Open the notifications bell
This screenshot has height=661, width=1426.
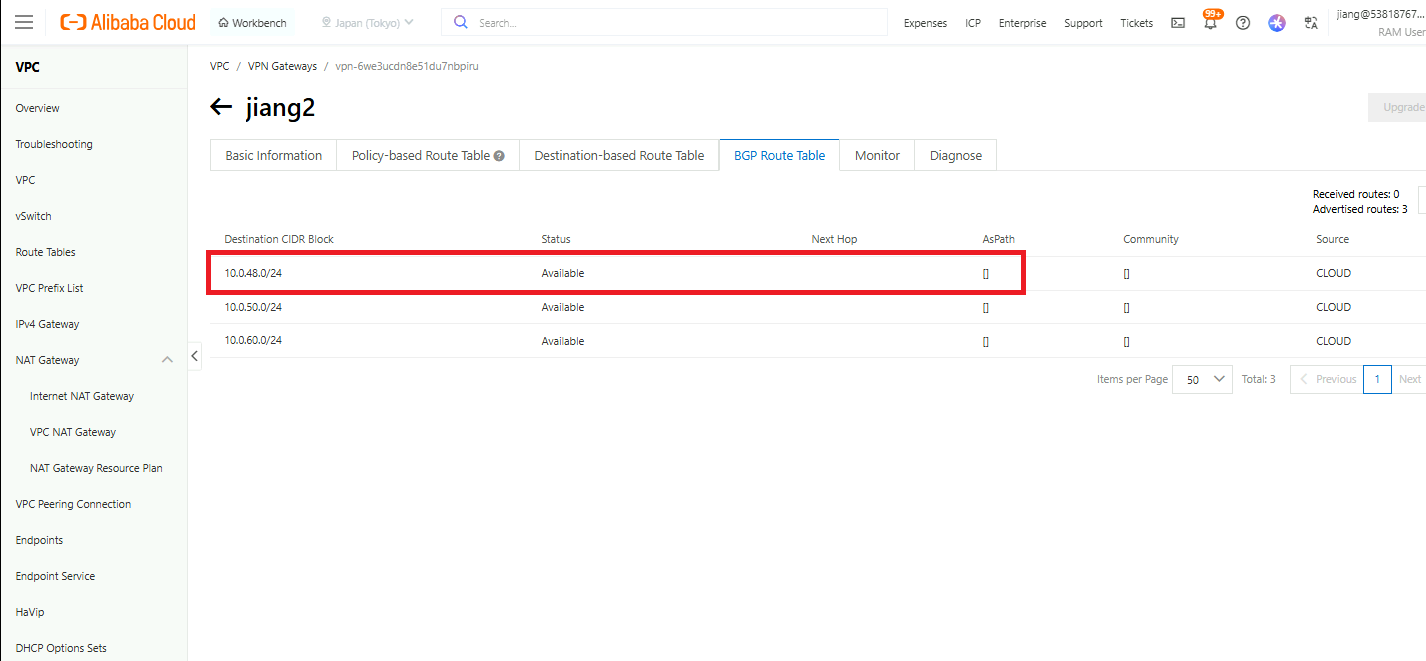[x=1210, y=23]
